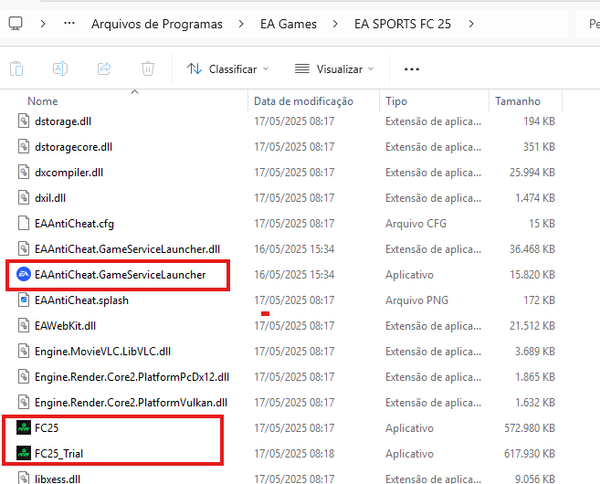Click the dxcompiler.dll file icon

click(x=23, y=172)
